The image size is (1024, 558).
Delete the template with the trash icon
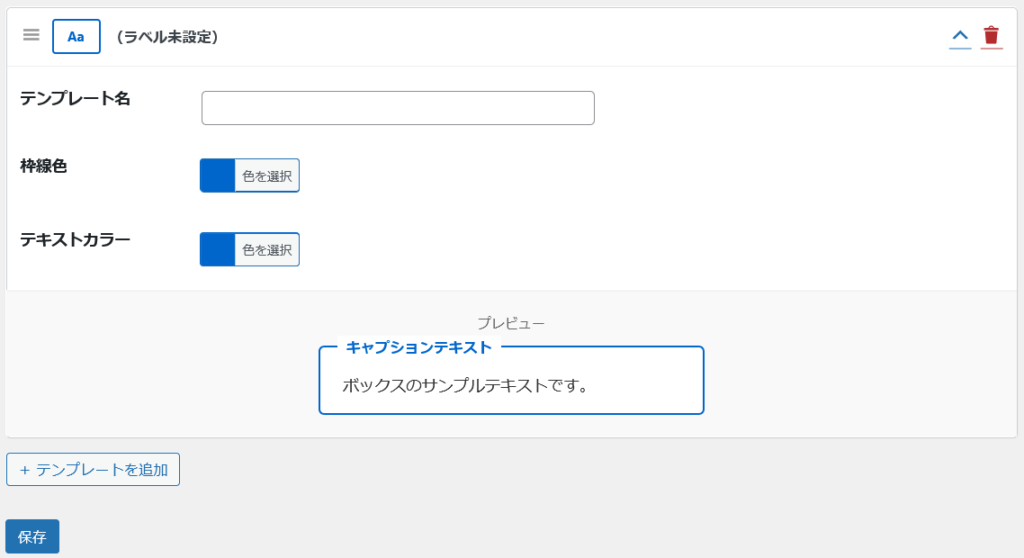click(x=991, y=36)
